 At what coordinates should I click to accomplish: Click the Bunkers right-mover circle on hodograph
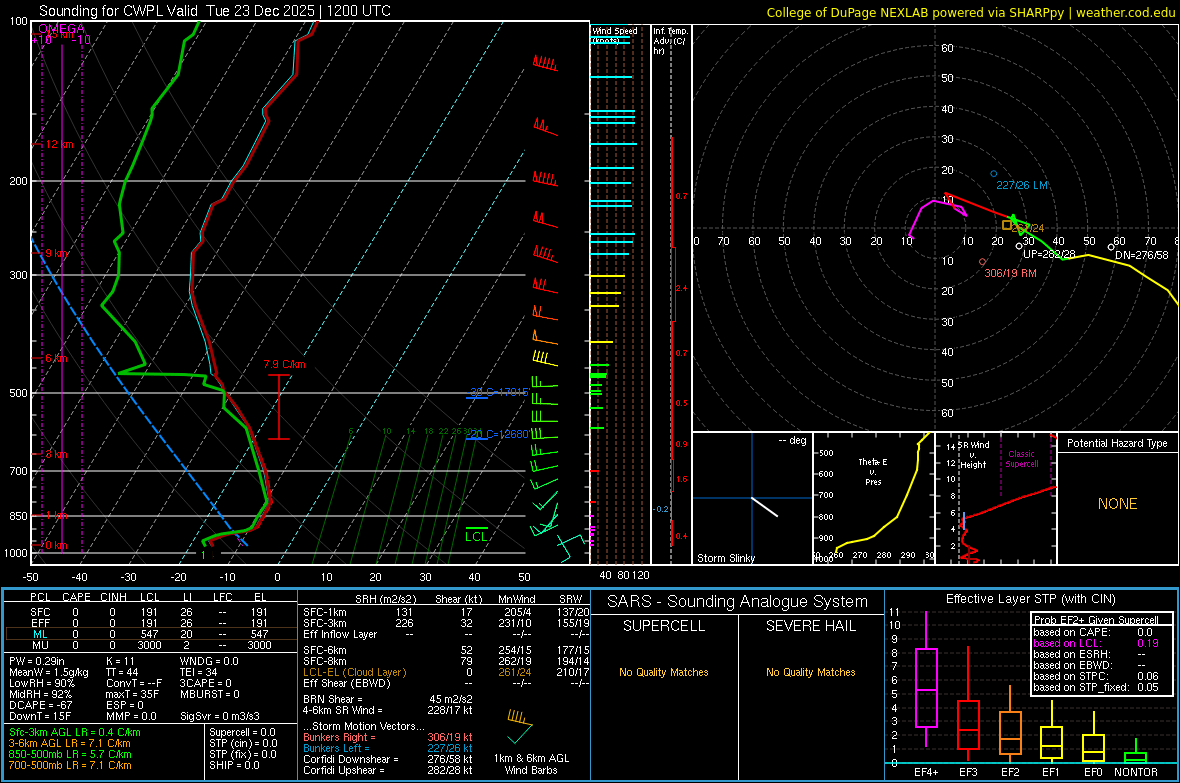(x=983, y=262)
